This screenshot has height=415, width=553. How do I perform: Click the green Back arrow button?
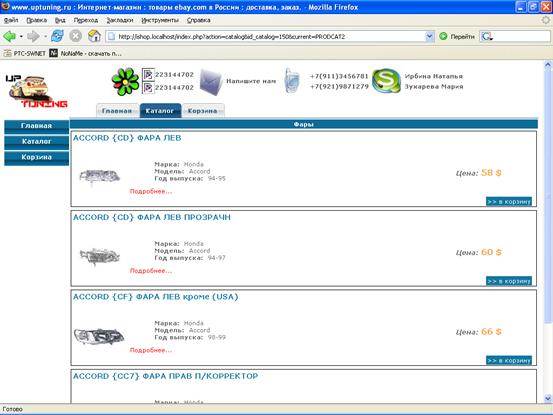click(10, 36)
